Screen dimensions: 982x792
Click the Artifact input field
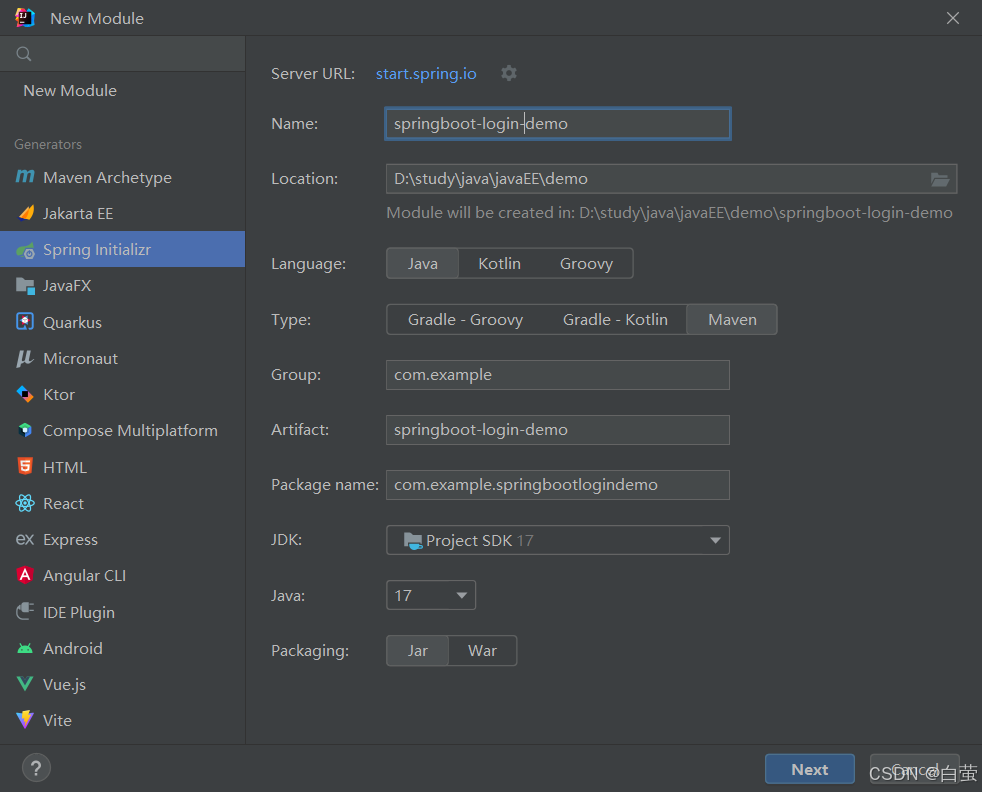coord(557,430)
